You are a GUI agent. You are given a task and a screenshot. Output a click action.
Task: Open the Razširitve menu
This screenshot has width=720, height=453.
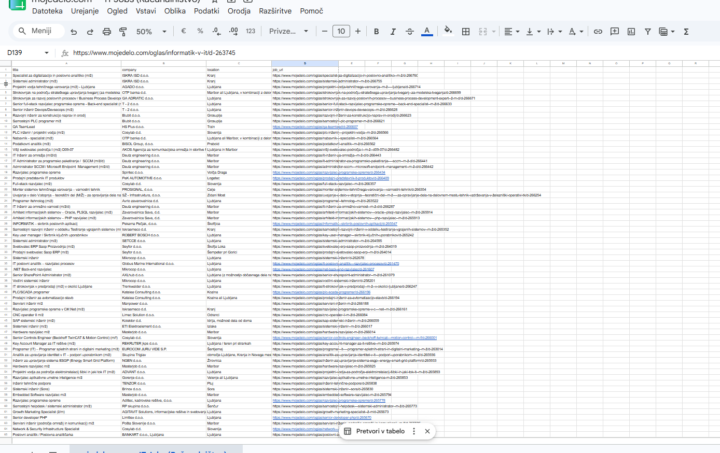click(275, 11)
